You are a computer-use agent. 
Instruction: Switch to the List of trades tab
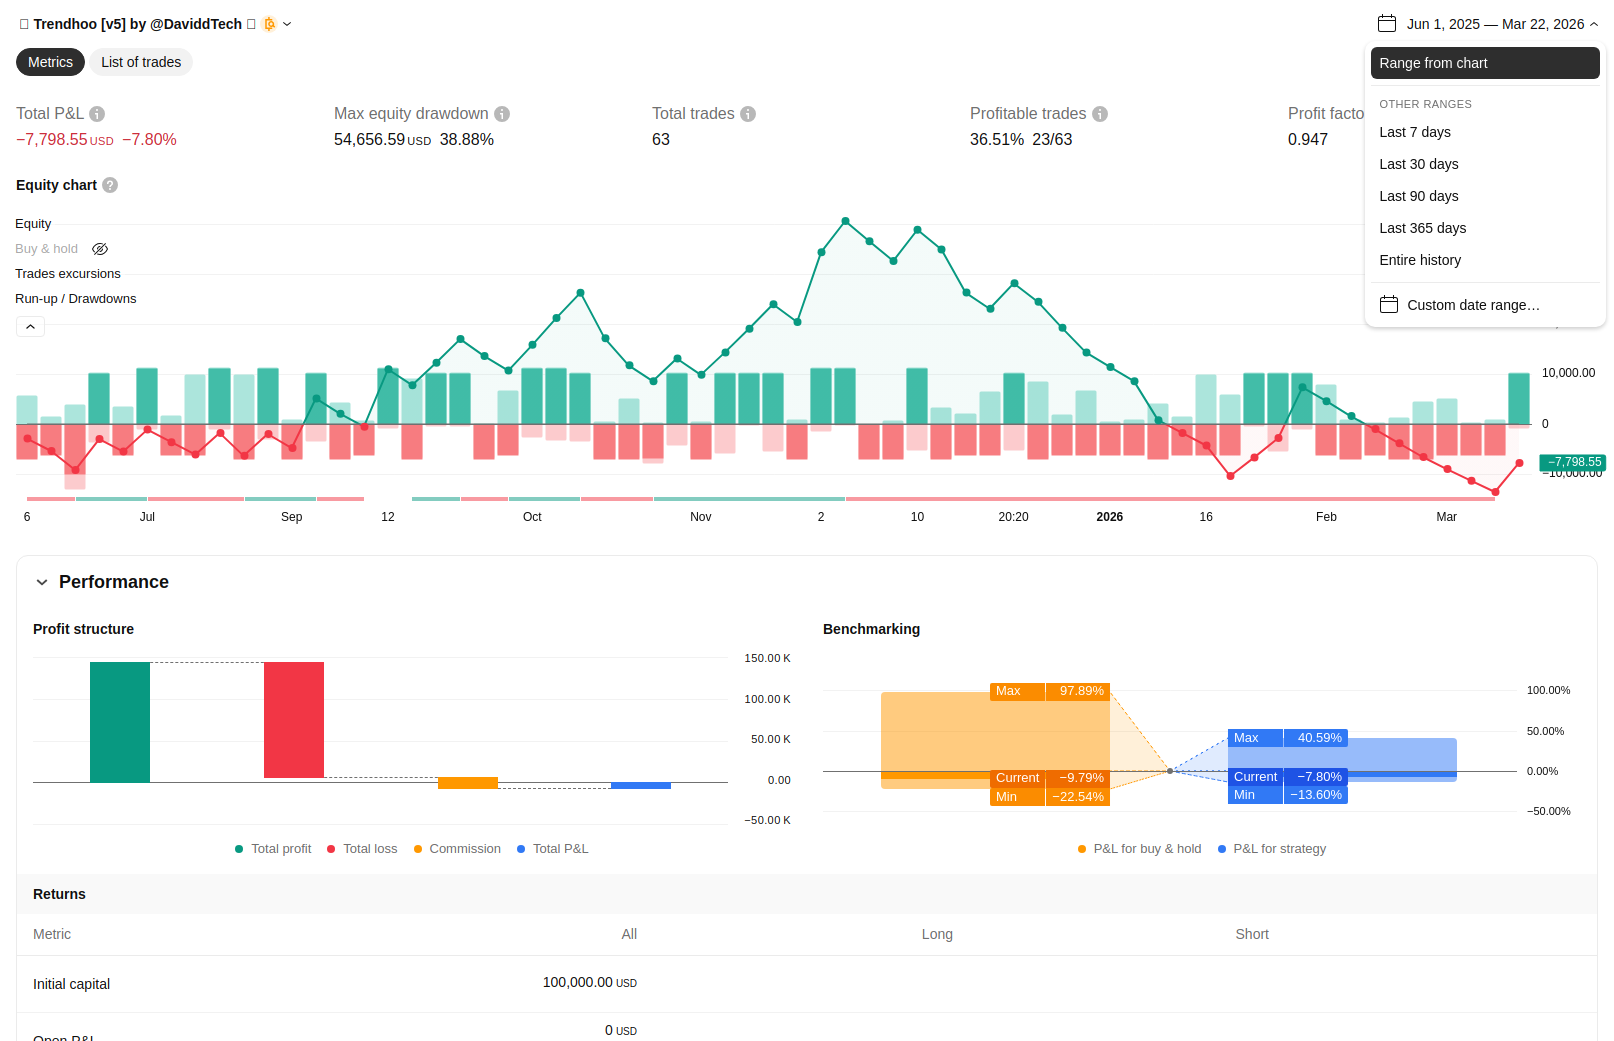click(141, 62)
